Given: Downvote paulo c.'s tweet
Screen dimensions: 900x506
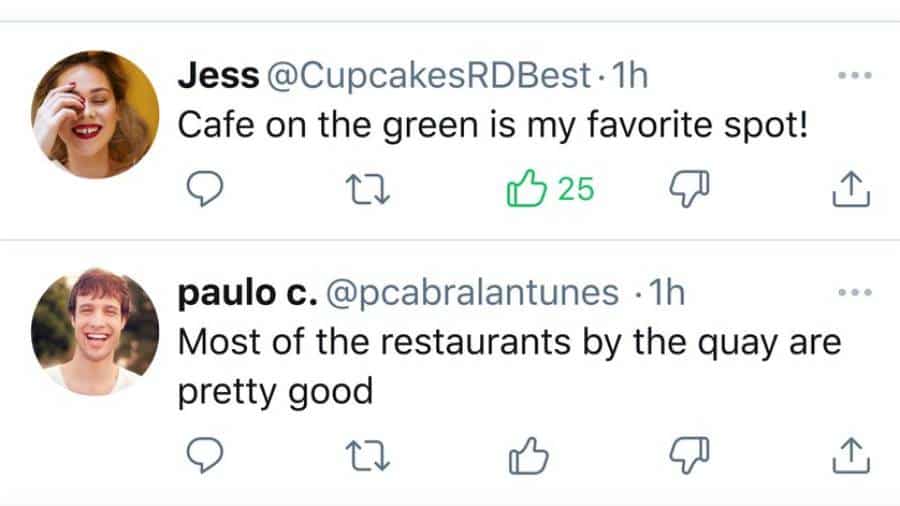Looking at the screenshot, I should click(687, 456).
